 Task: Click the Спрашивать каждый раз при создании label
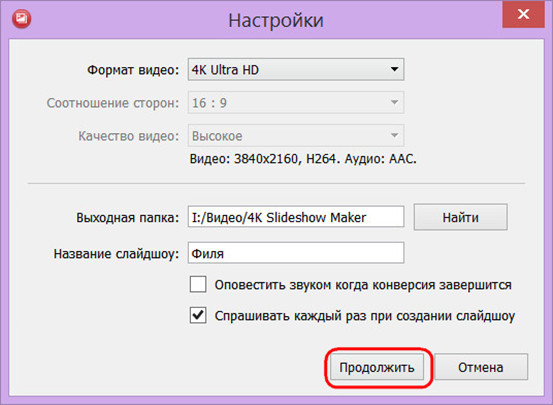(x=365, y=316)
